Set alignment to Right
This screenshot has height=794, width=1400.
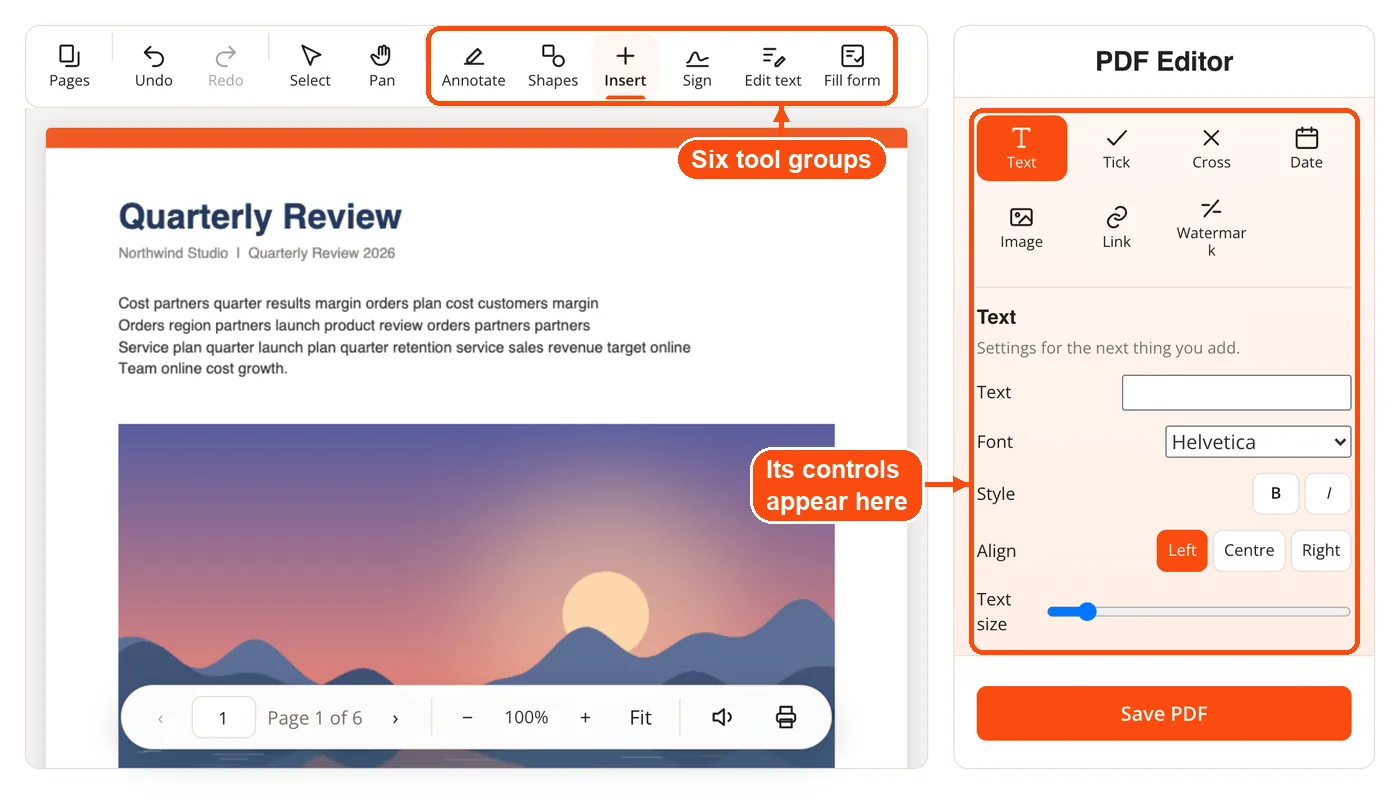click(x=1321, y=551)
